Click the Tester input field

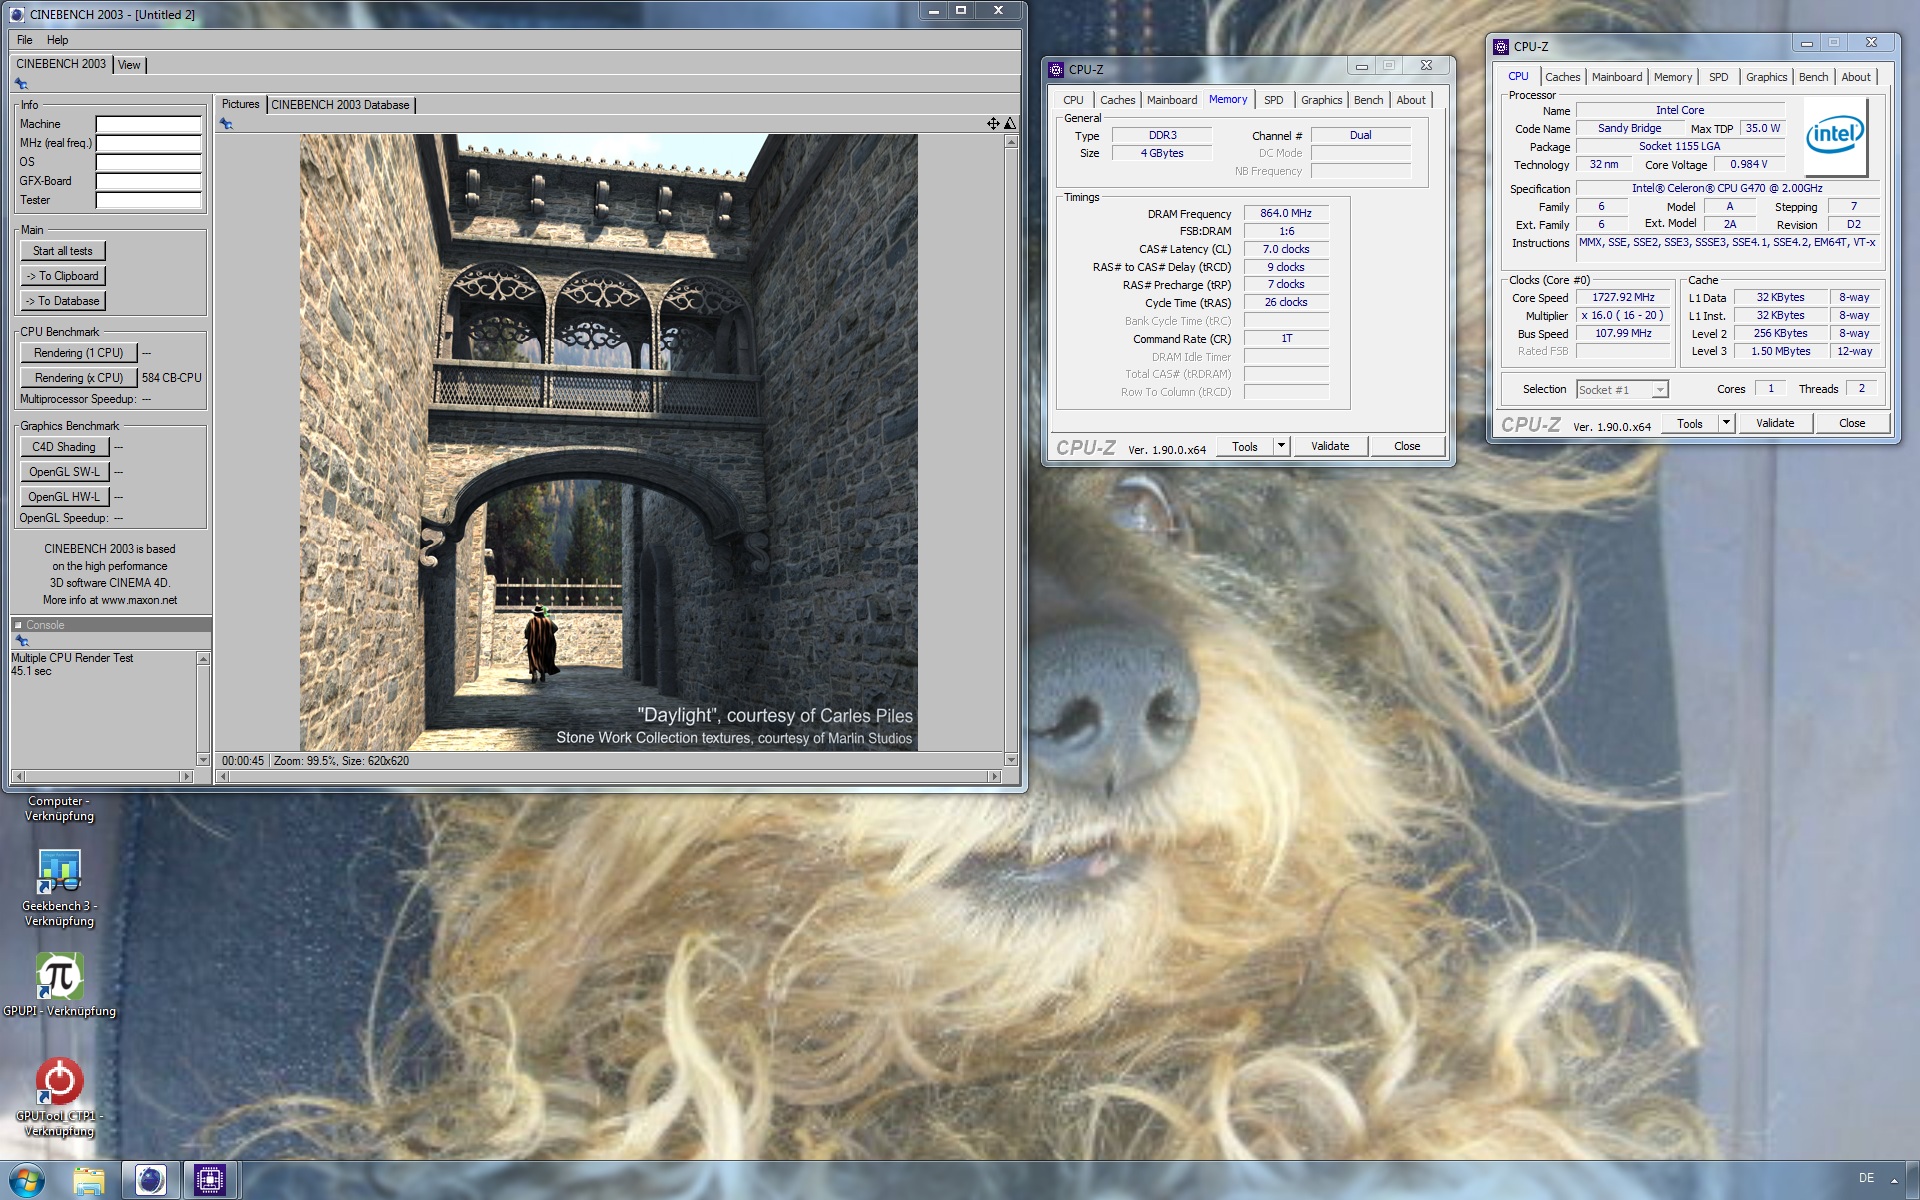[148, 200]
